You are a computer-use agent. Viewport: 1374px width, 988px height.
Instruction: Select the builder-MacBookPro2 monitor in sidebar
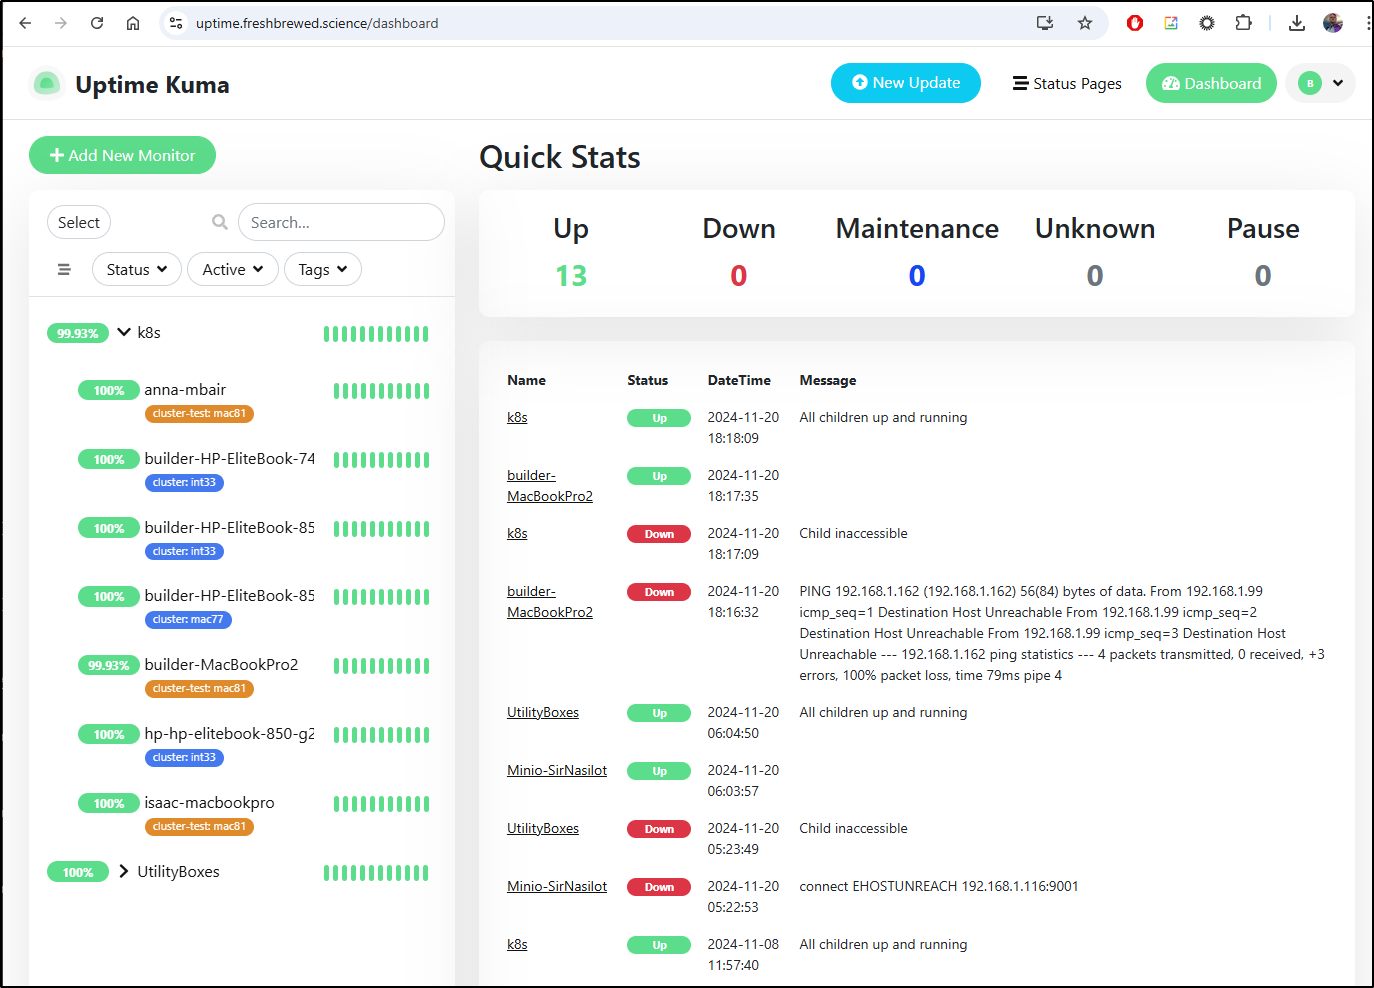[221, 664]
